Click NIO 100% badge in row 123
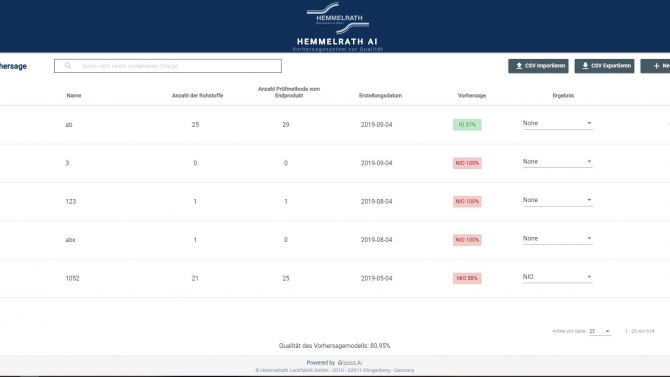Image resolution: width=670 pixels, height=377 pixels. [x=467, y=201]
